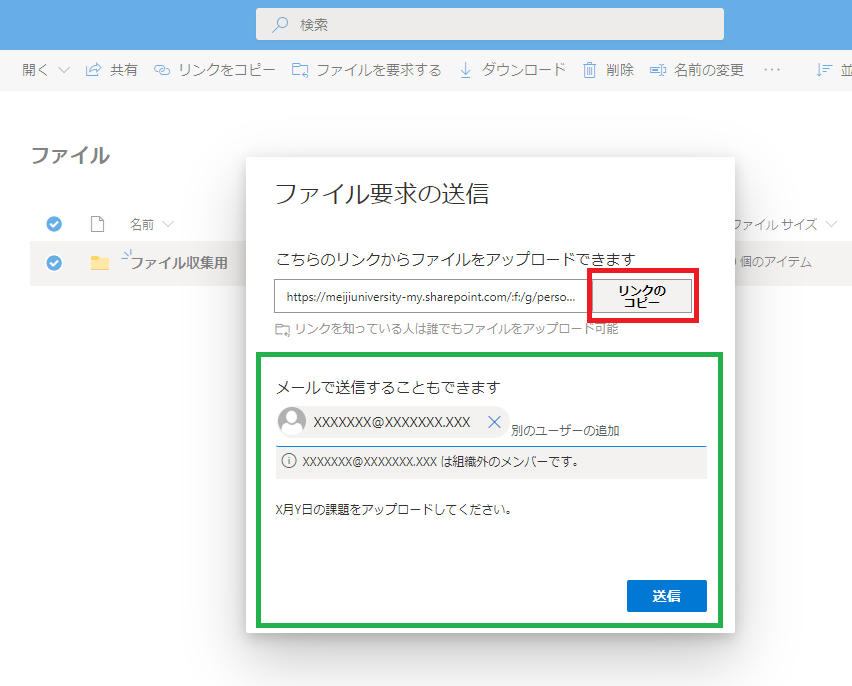
Task: Click the 検索 search box
Action: point(490,24)
